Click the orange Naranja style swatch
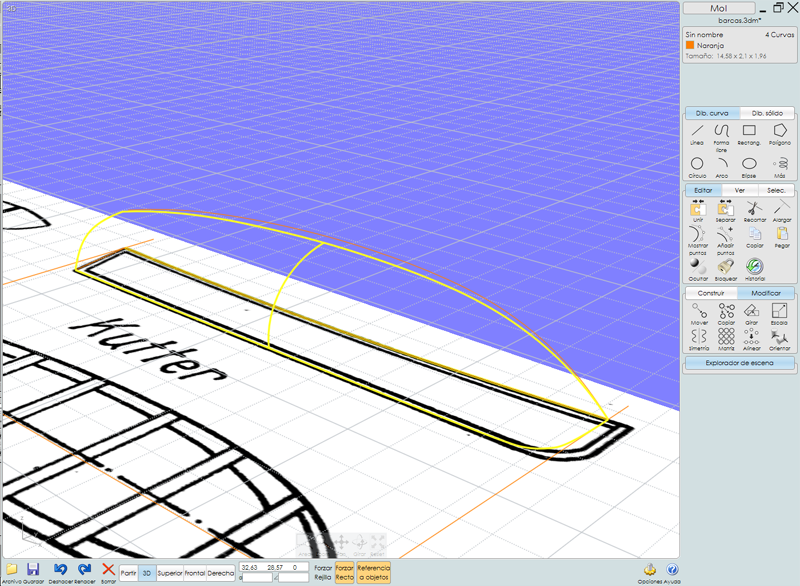 tap(690, 45)
